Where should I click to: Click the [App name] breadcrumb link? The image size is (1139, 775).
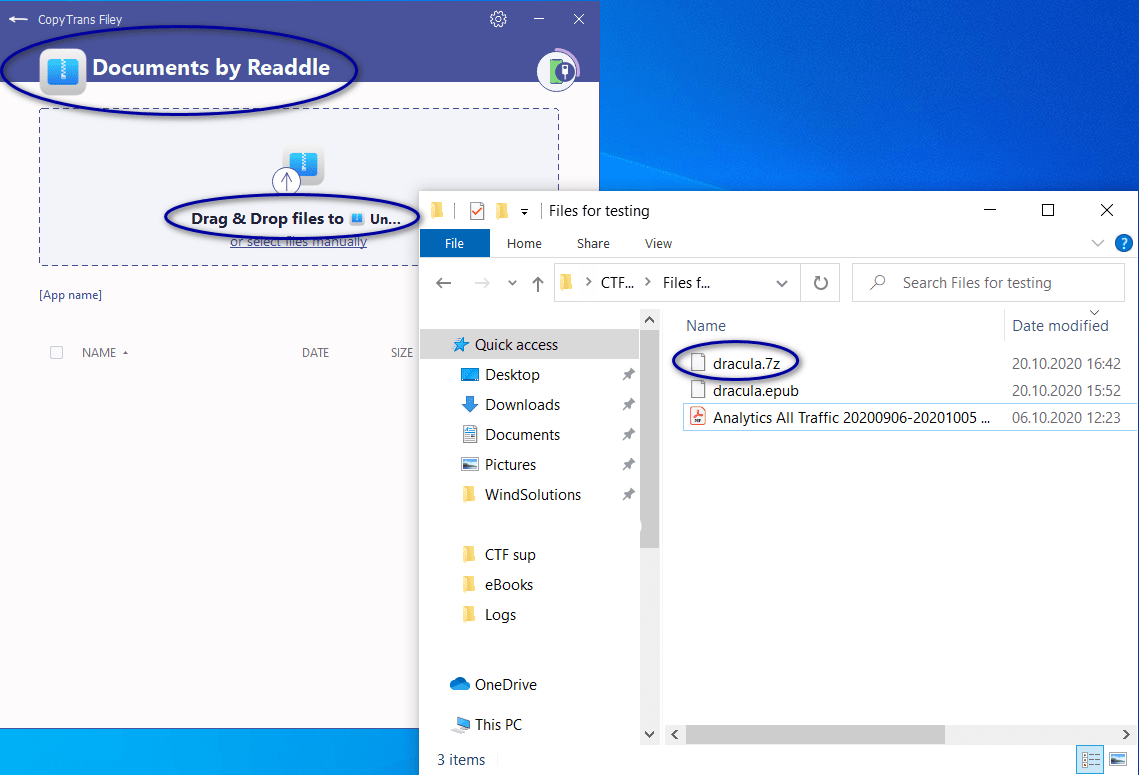pyautogui.click(x=70, y=295)
